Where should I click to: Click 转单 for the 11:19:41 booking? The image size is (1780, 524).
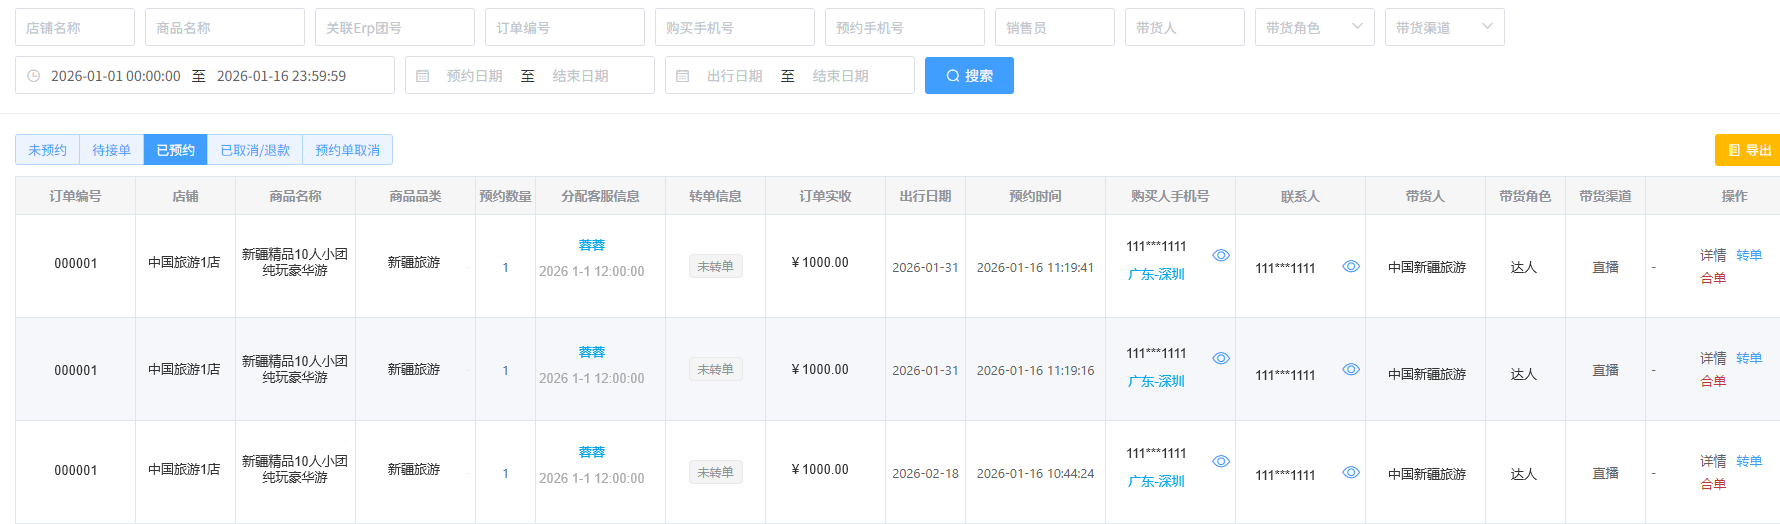point(1749,255)
